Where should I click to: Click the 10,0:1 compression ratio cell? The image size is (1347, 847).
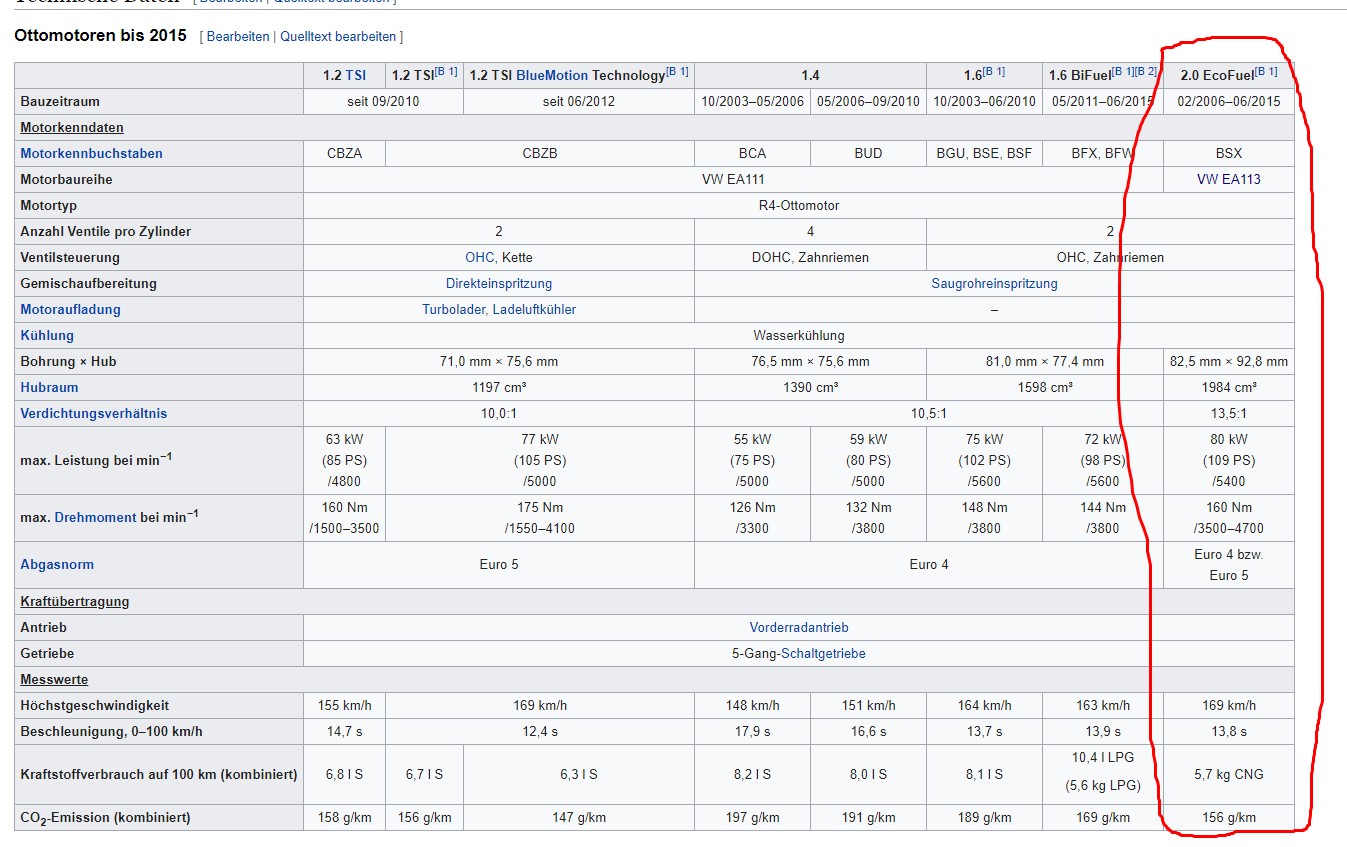click(x=499, y=413)
